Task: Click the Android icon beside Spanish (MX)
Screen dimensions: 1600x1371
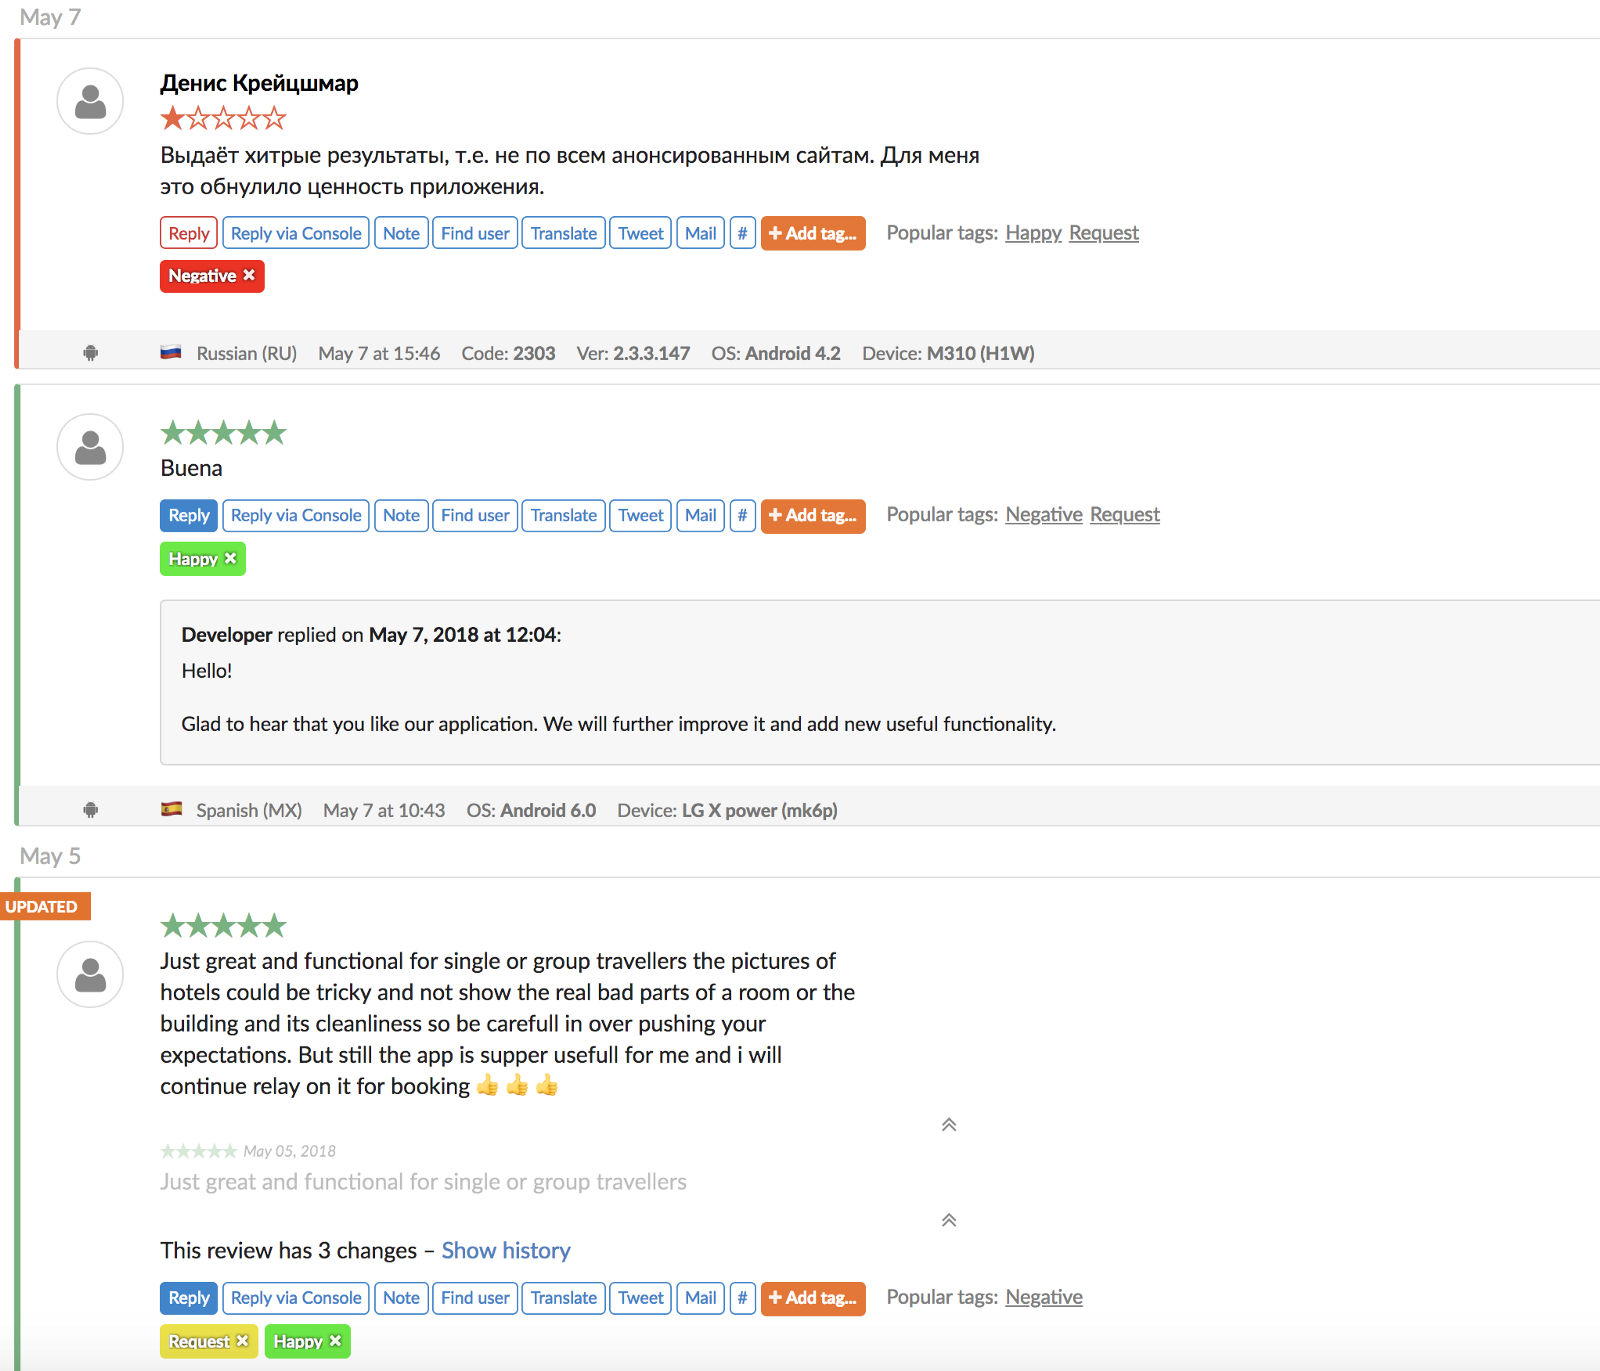Action: (91, 810)
